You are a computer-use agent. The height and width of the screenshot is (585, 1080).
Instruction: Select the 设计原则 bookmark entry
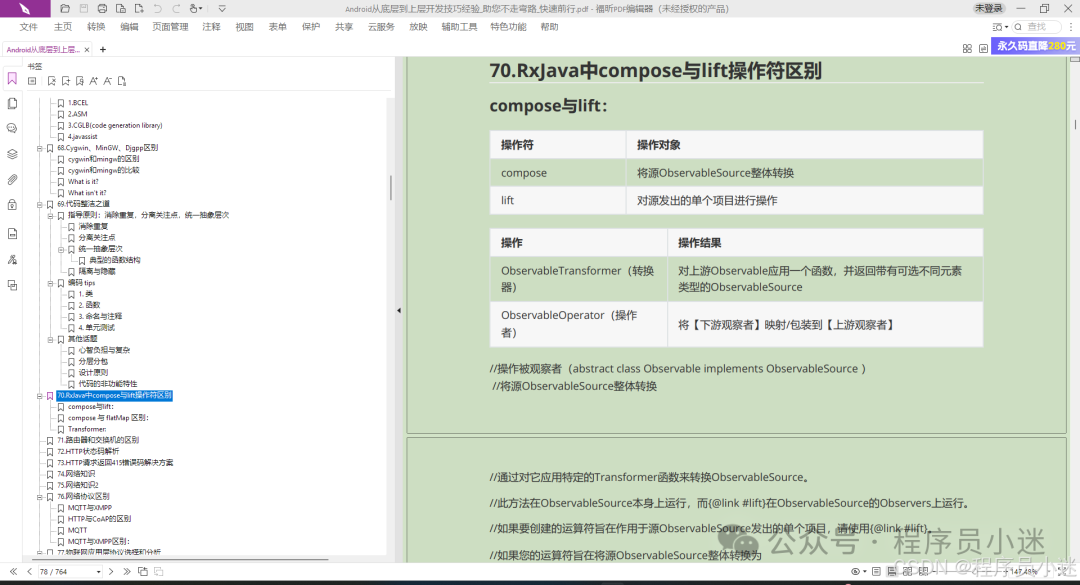click(x=93, y=372)
